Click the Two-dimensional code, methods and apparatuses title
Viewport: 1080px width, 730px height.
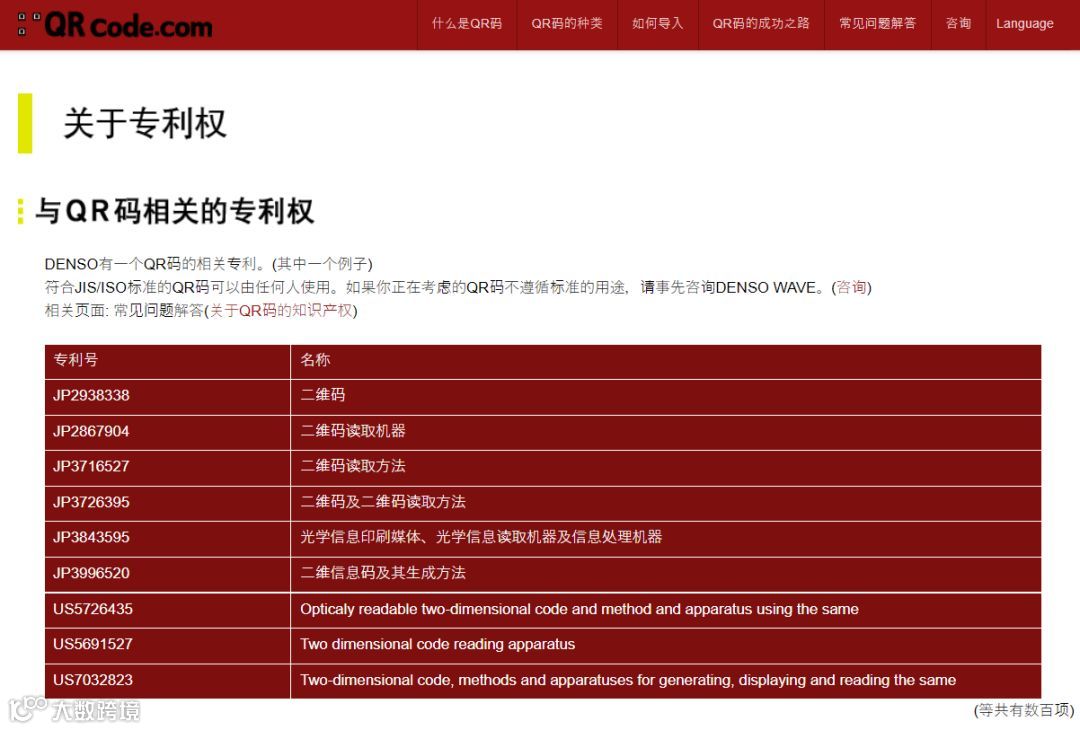tap(628, 680)
